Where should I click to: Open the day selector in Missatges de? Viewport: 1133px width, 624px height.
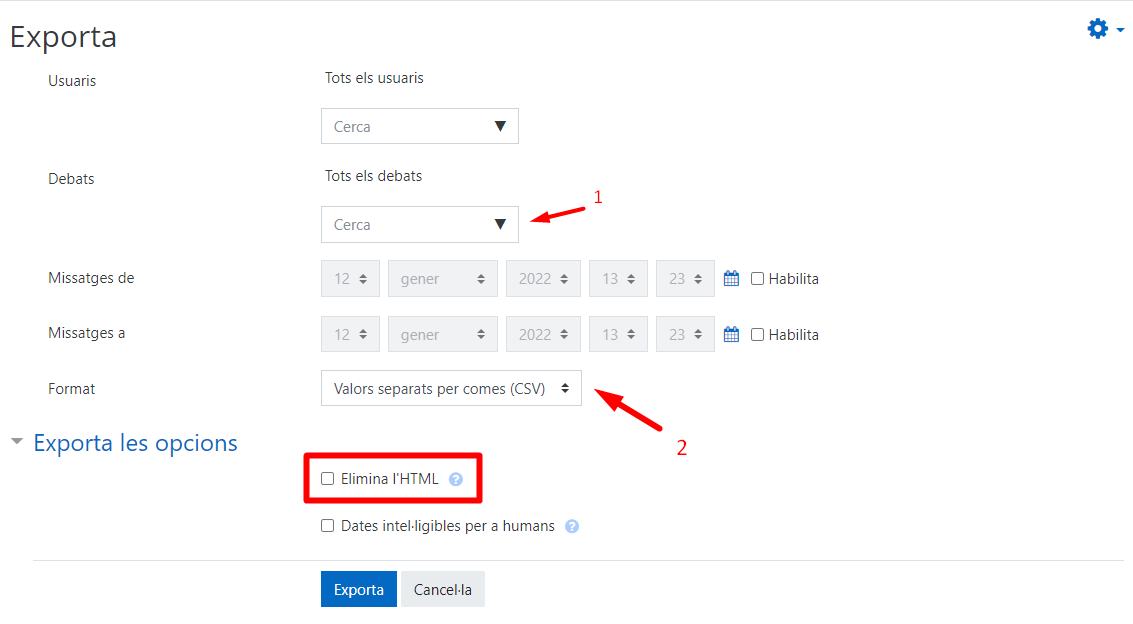coord(350,279)
